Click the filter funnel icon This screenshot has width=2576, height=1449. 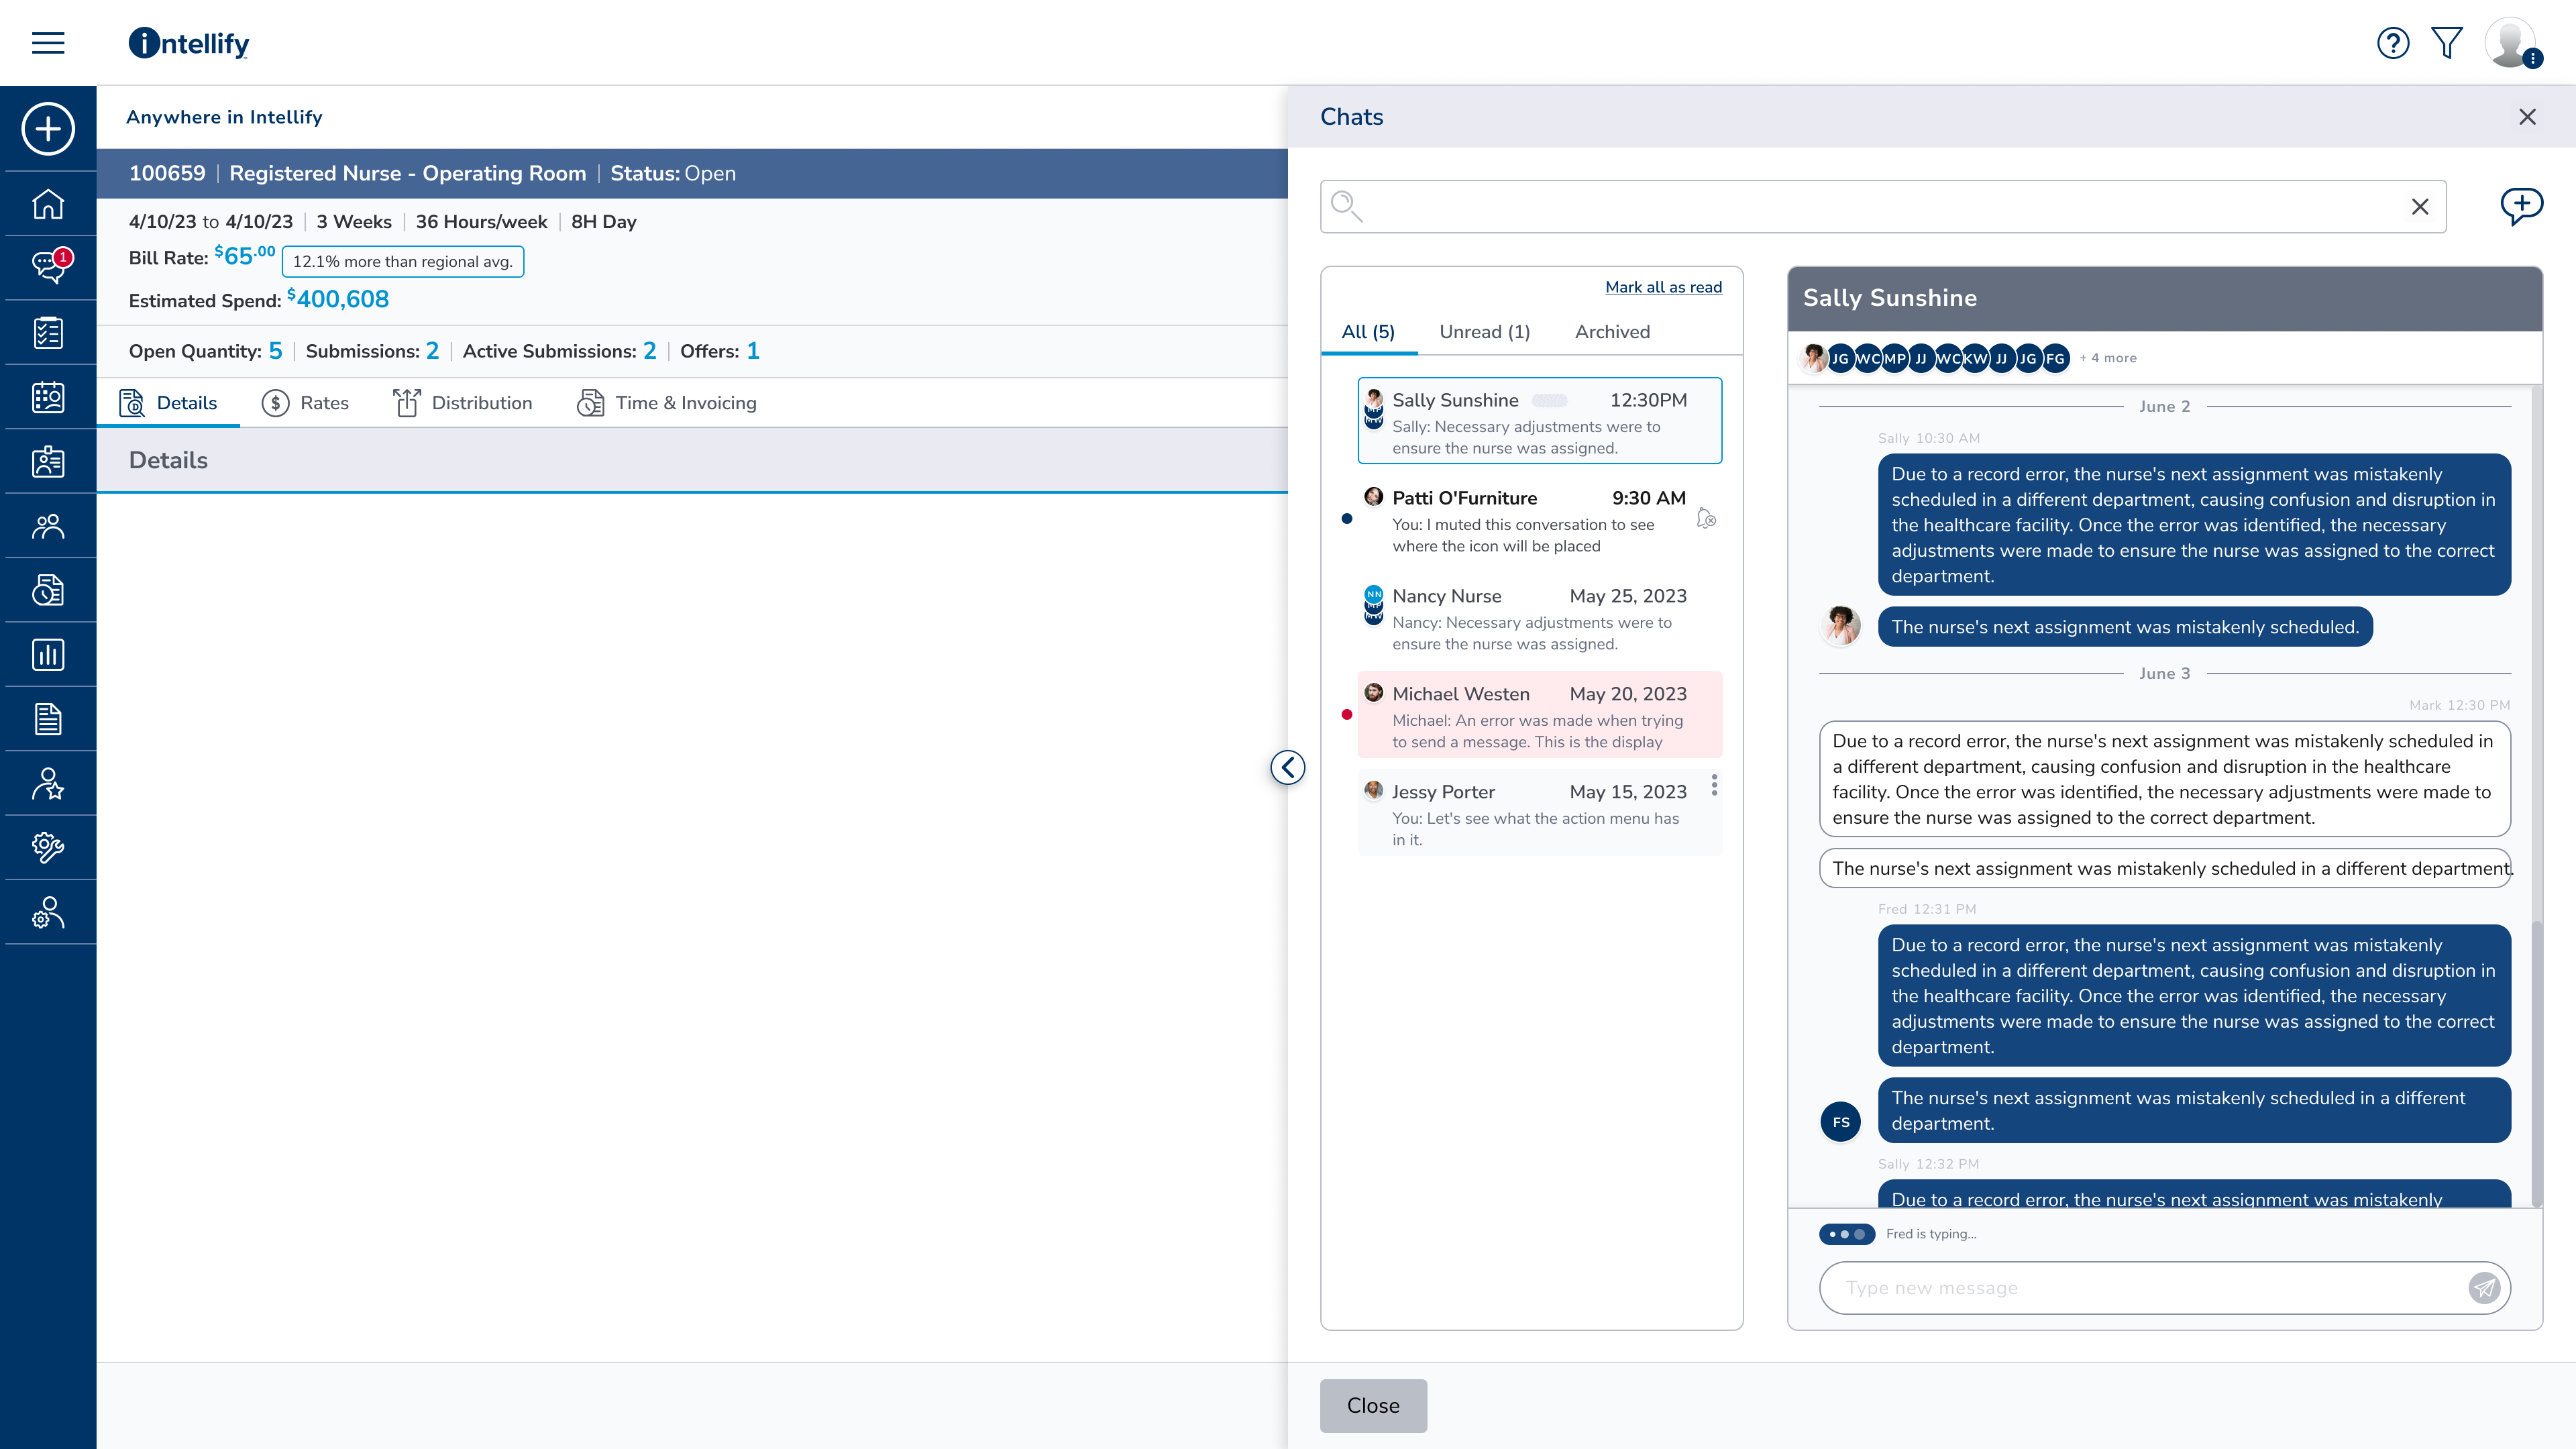tap(2447, 42)
